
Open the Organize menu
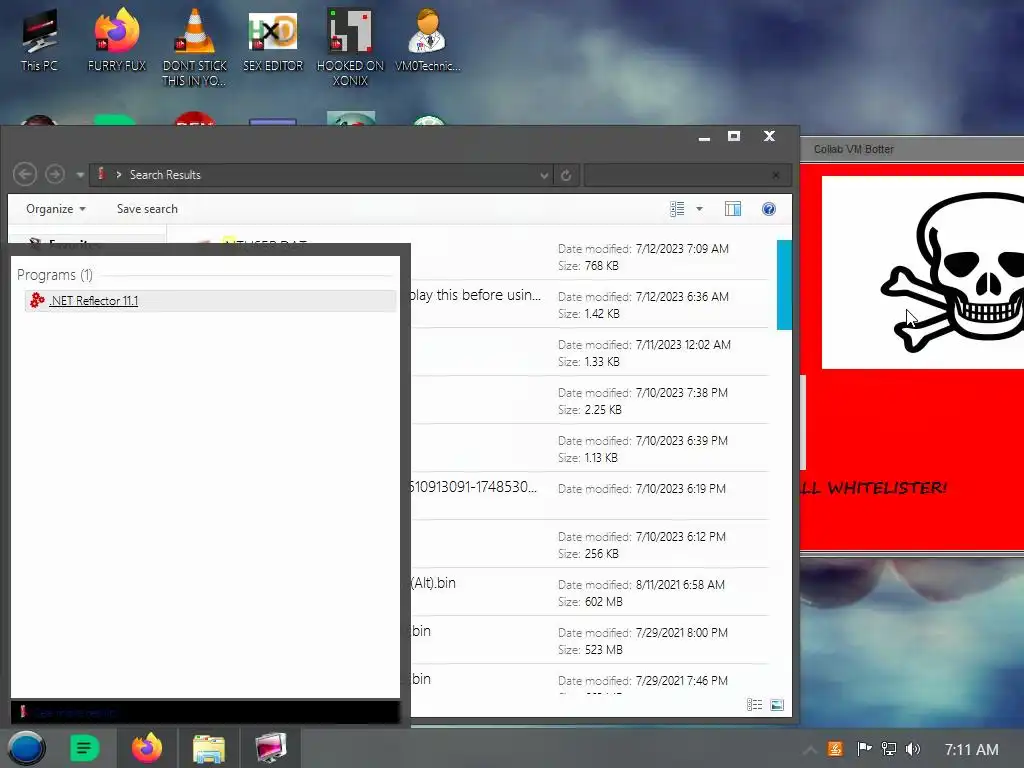(x=56, y=209)
